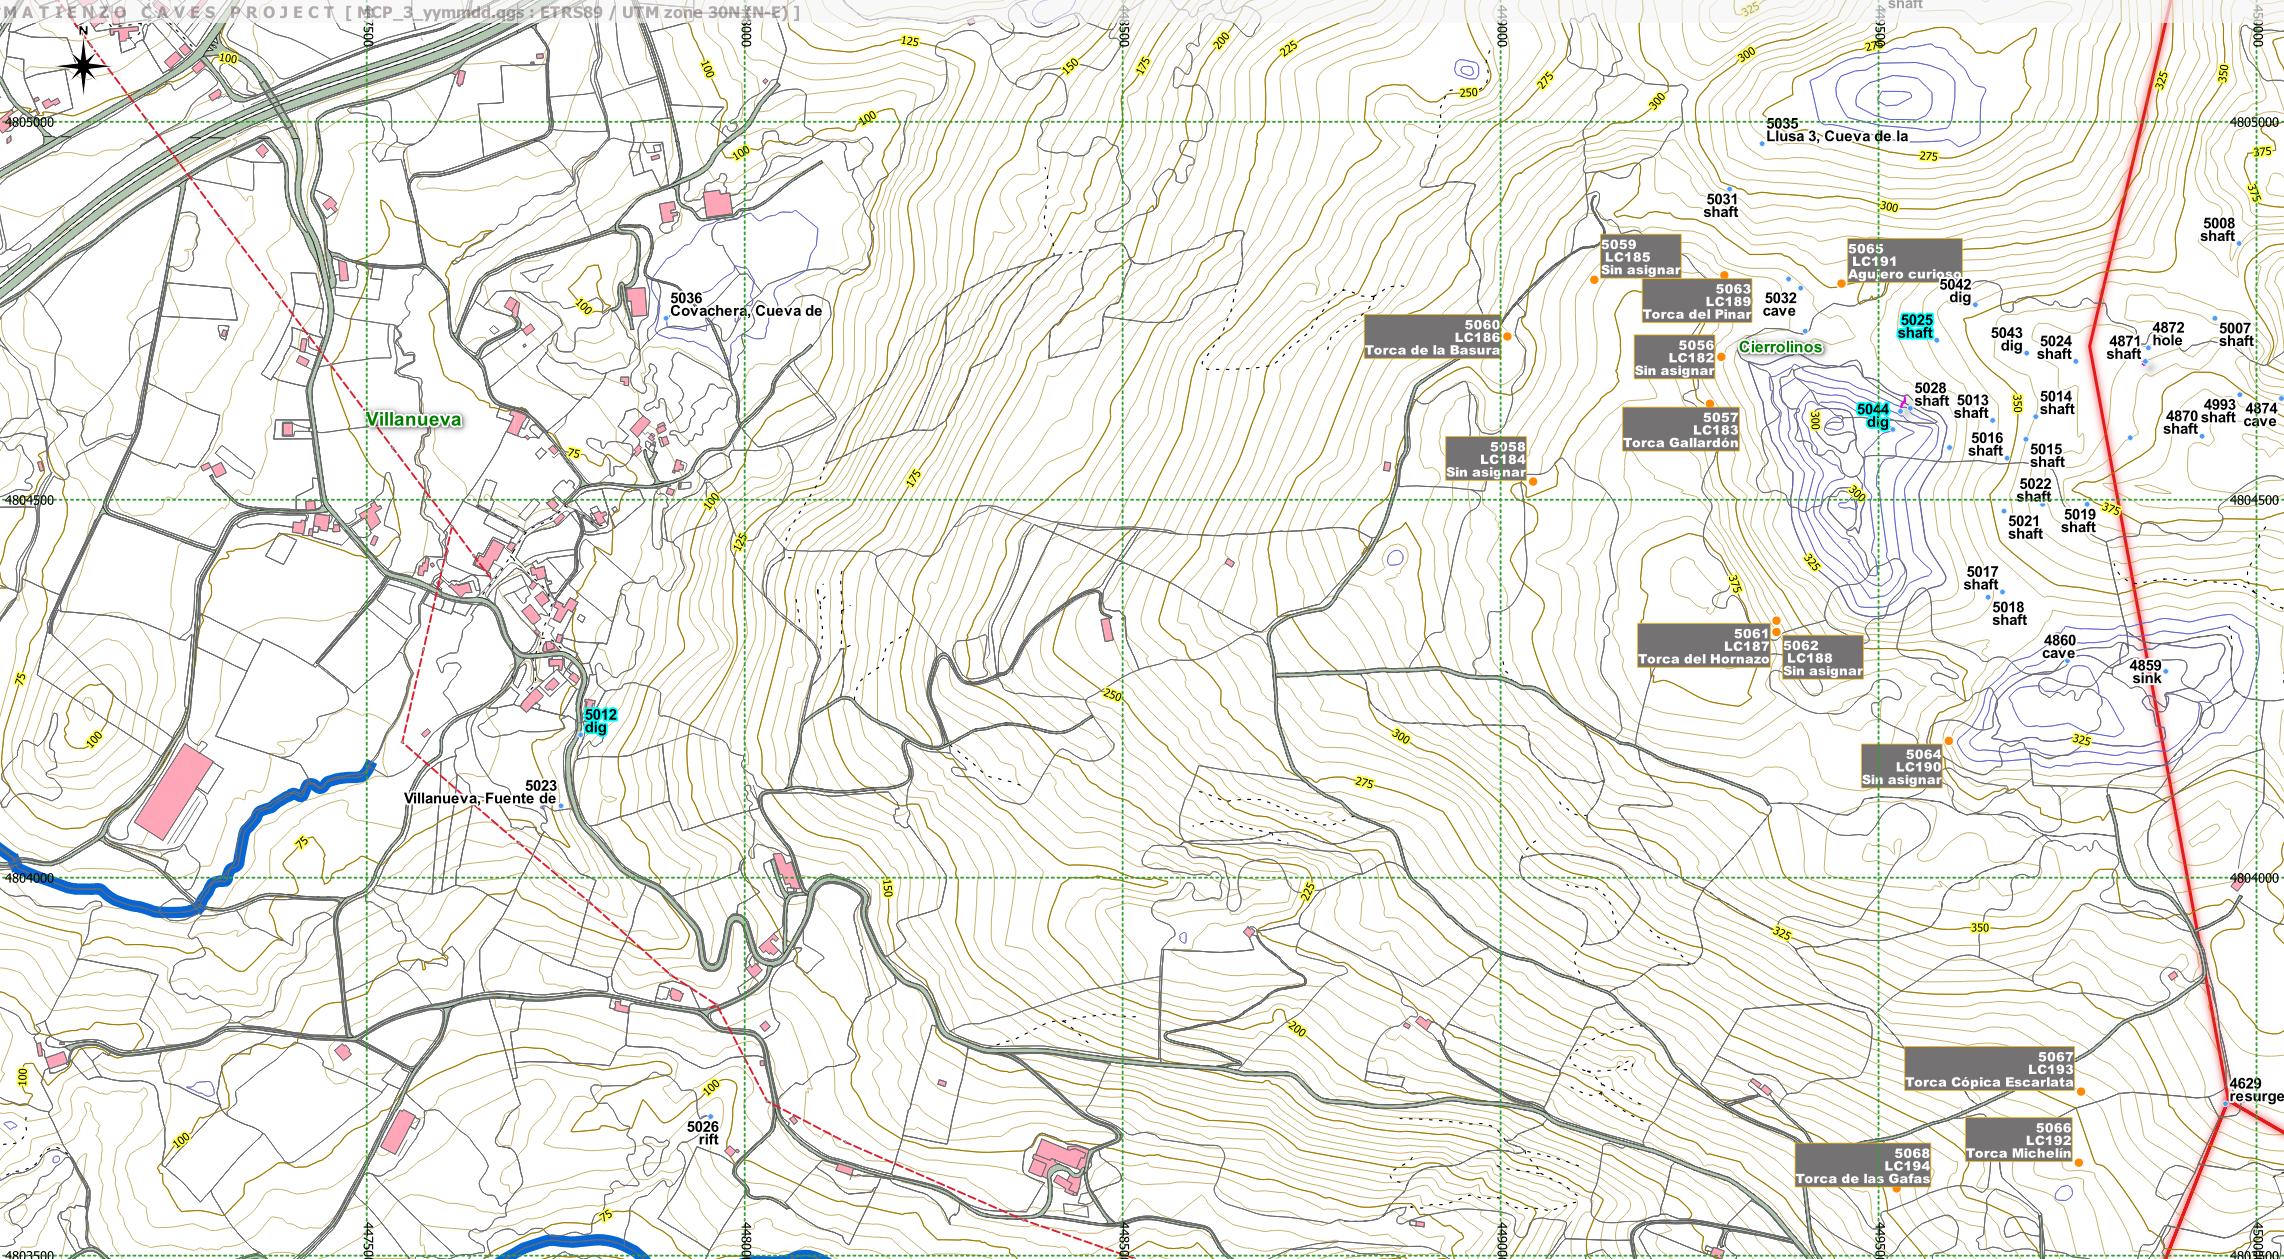Click the 5016 shaft label

[1987, 444]
